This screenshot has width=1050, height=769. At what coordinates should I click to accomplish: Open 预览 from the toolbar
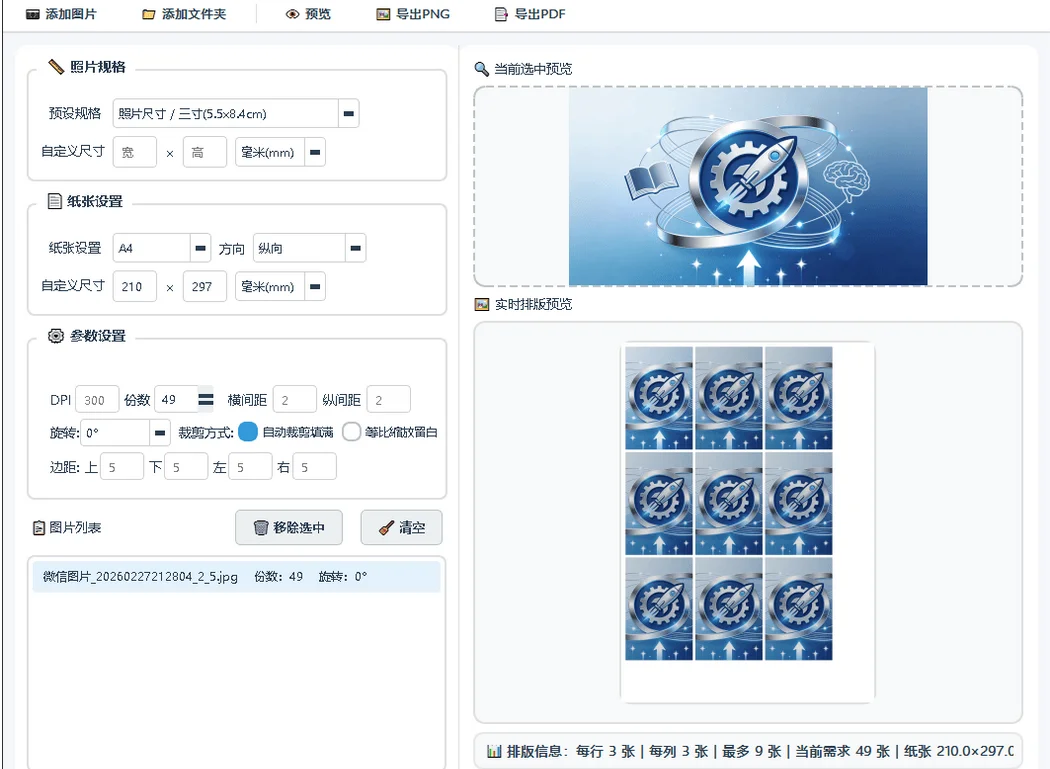(308, 14)
